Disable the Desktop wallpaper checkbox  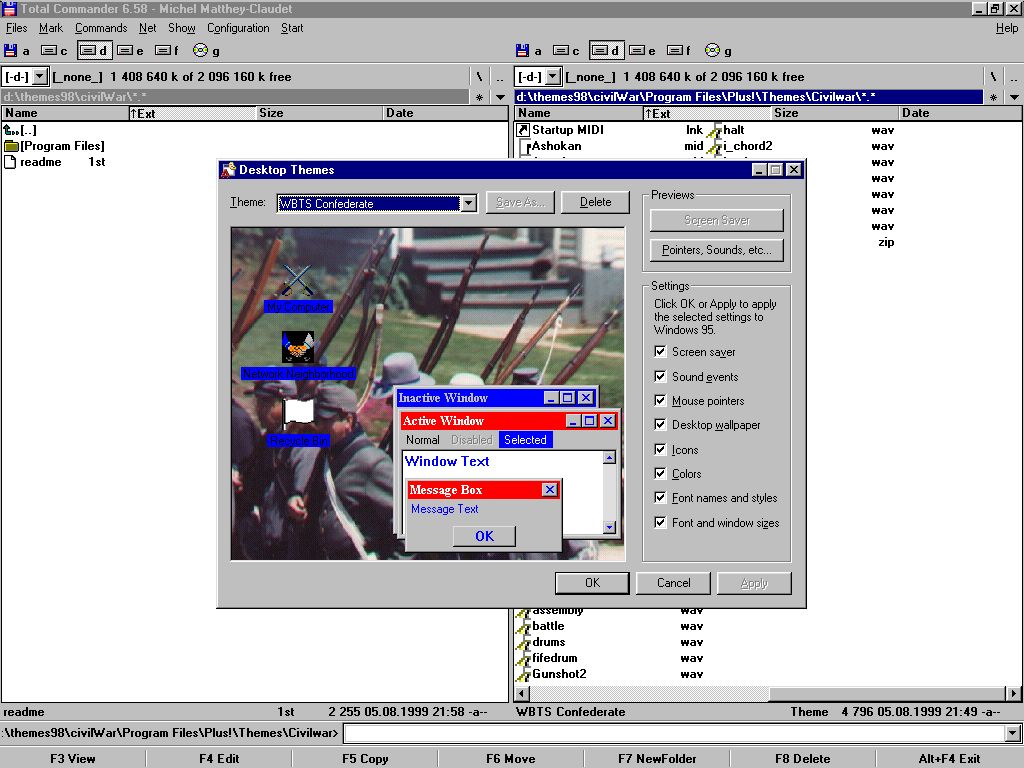(660, 425)
